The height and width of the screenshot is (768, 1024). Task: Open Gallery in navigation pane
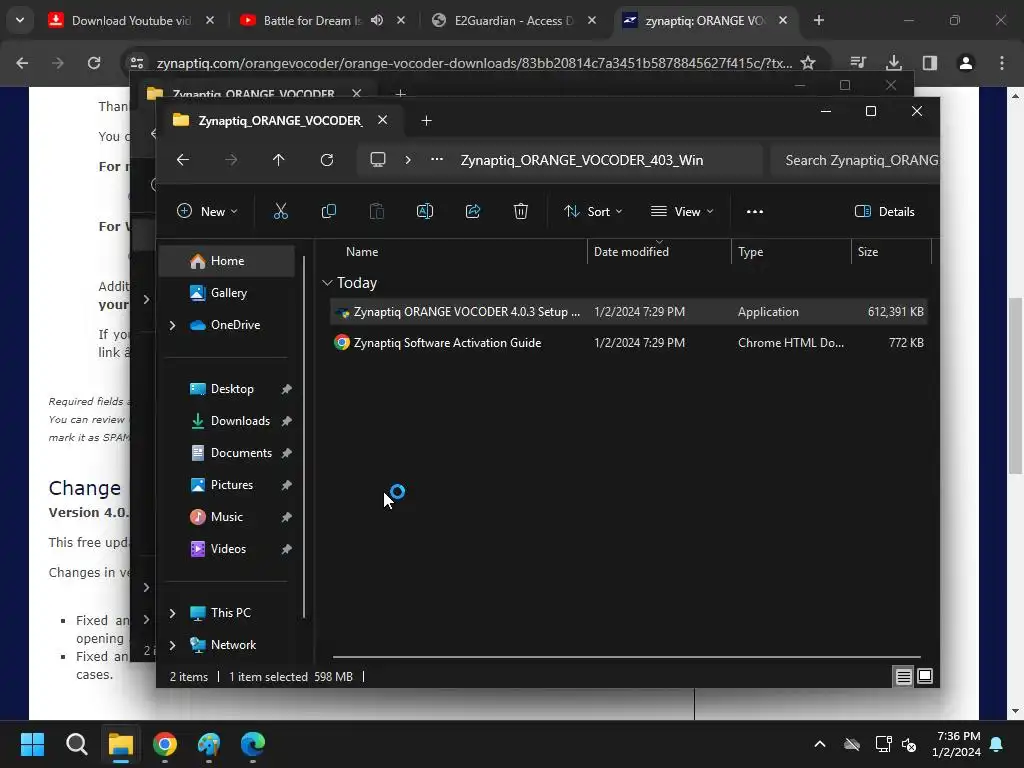pos(227,293)
